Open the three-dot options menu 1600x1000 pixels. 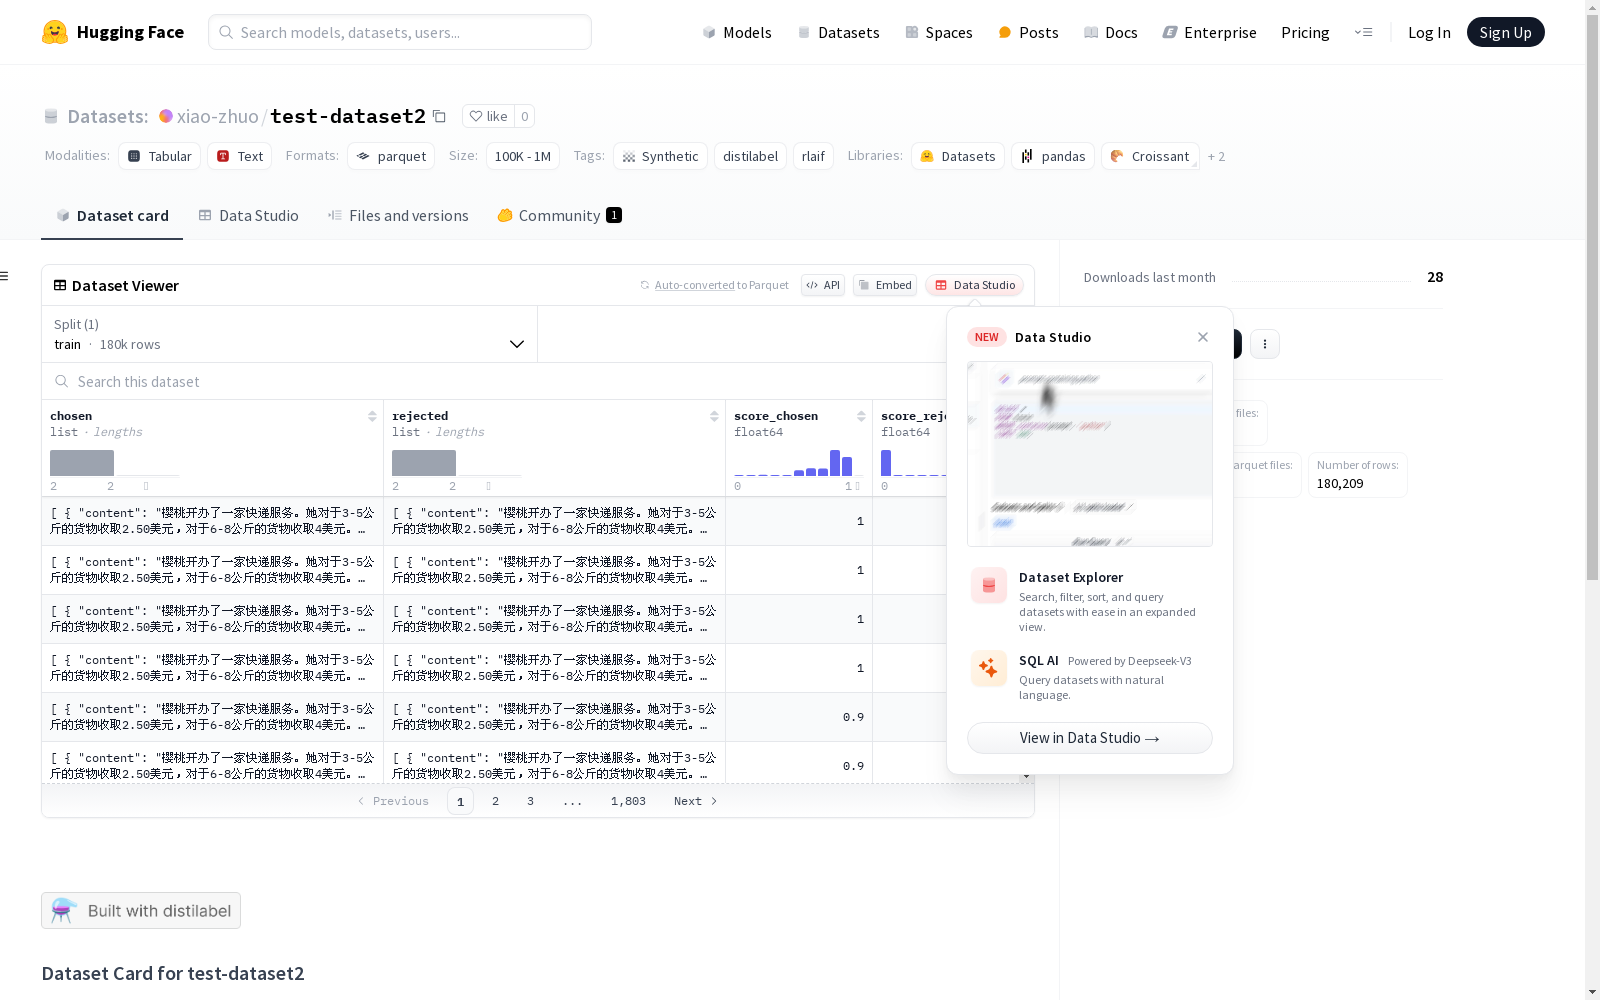(x=1265, y=344)
